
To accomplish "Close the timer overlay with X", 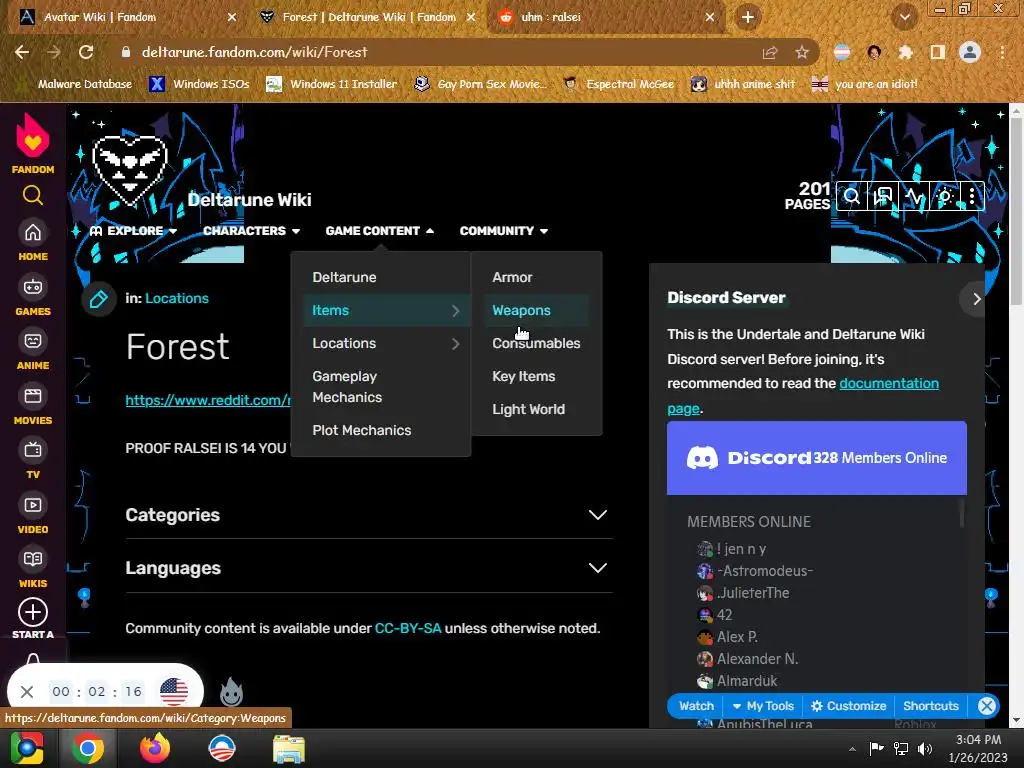I will point(27,692).
